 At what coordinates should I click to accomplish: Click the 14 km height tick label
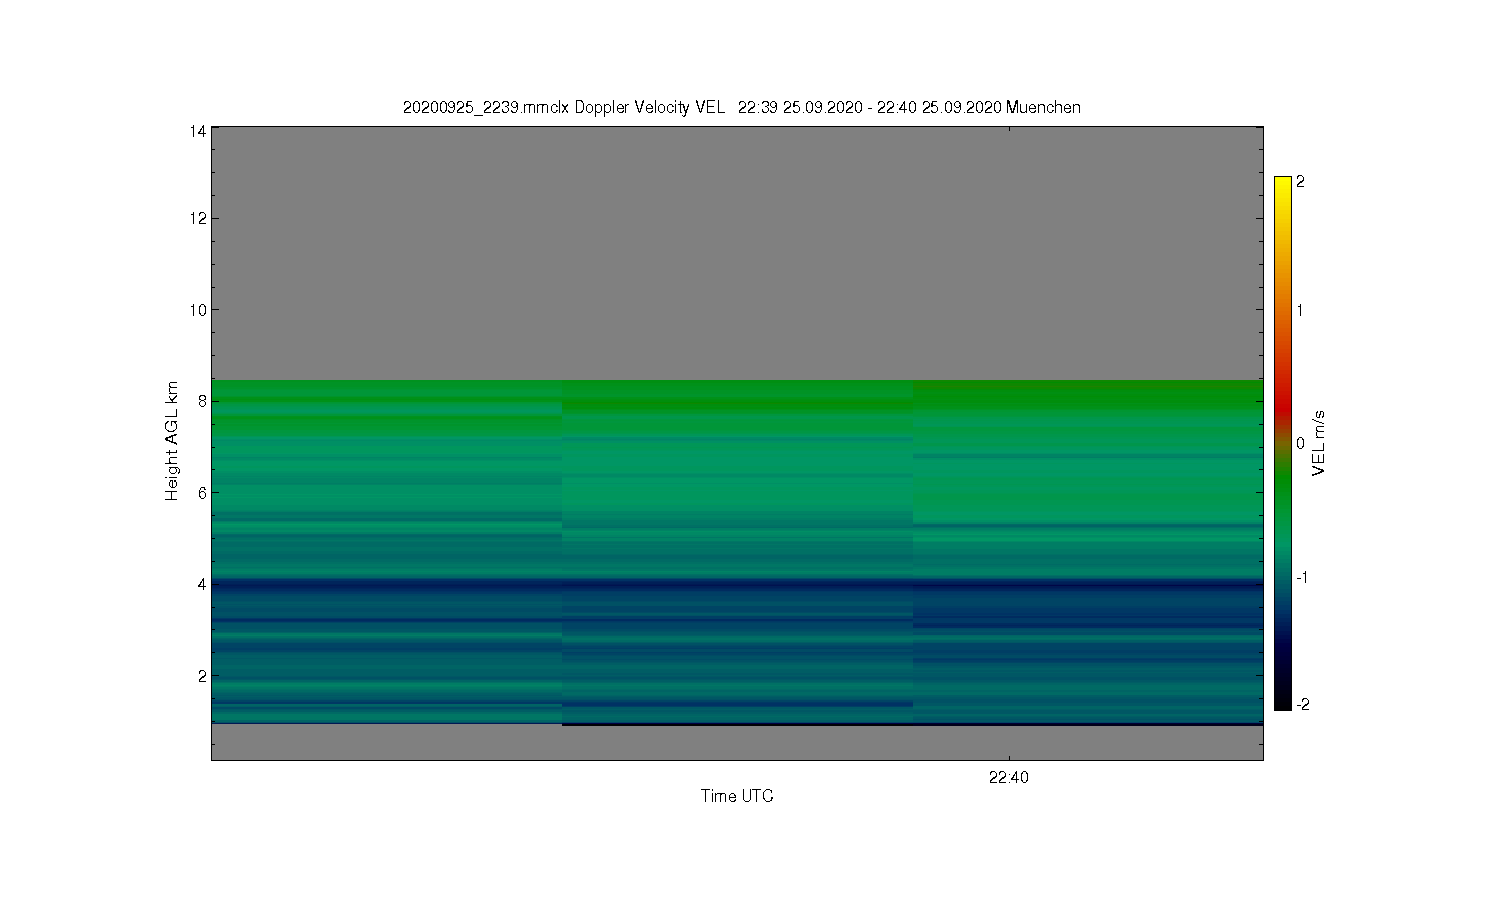(199, 131)
